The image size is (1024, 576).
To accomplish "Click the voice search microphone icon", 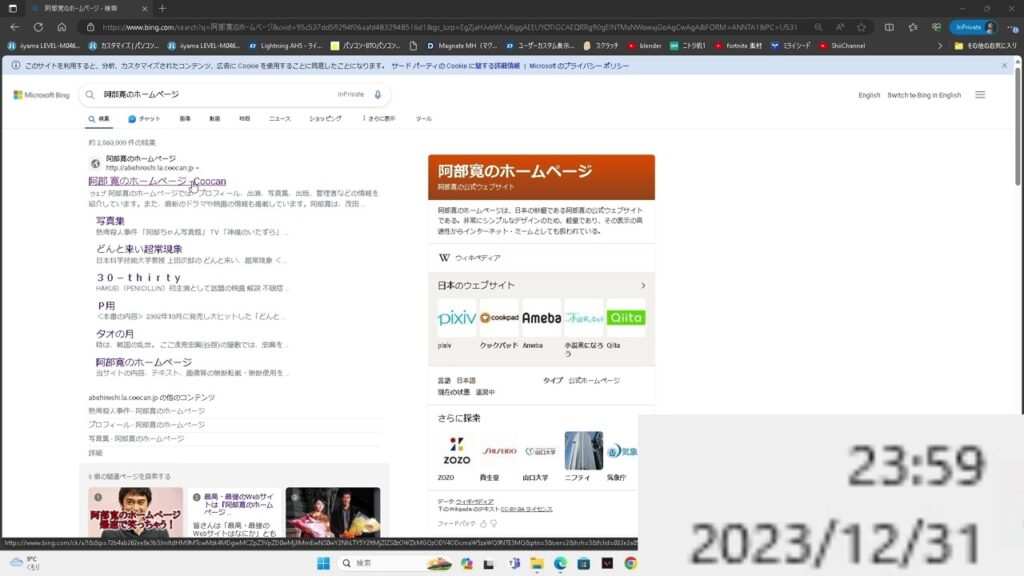I will tap(376, 95).
